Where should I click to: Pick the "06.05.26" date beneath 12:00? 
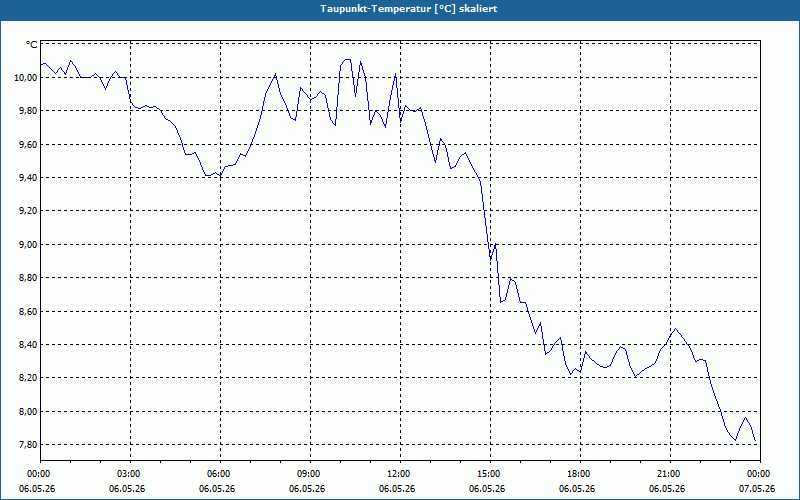397,489
